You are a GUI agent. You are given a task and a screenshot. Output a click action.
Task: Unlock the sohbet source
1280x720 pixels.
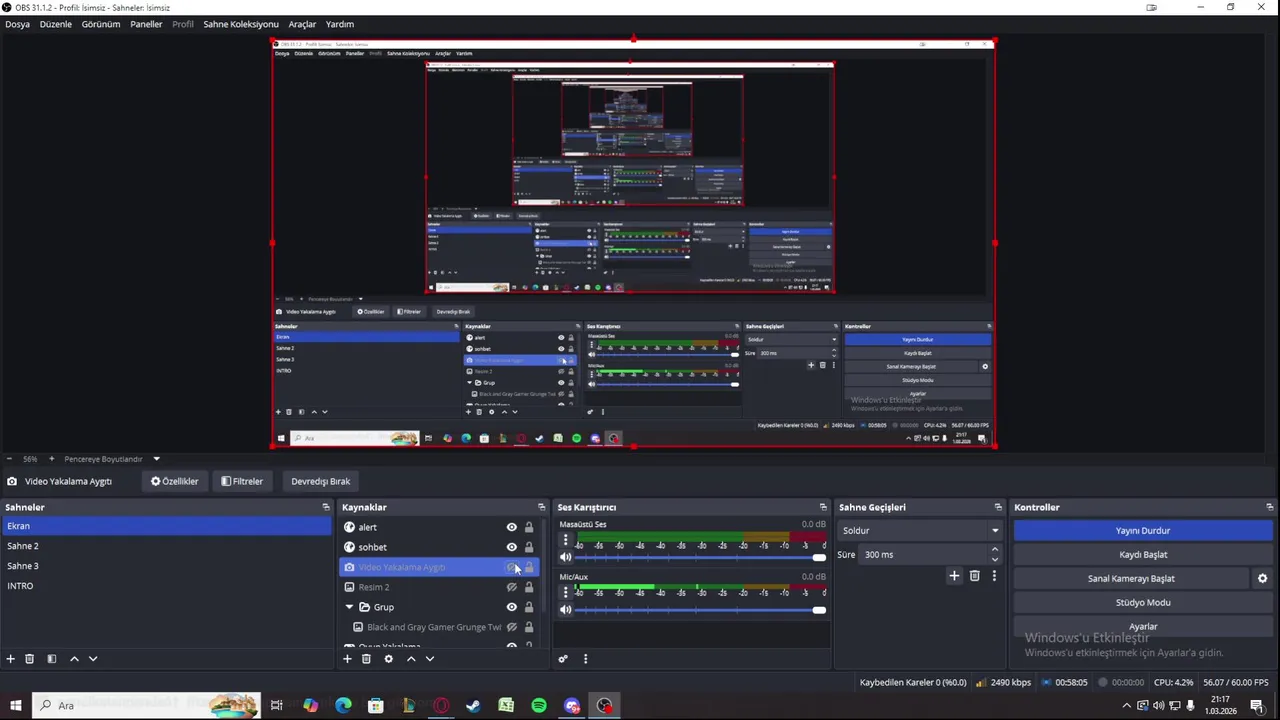point(529,547)
